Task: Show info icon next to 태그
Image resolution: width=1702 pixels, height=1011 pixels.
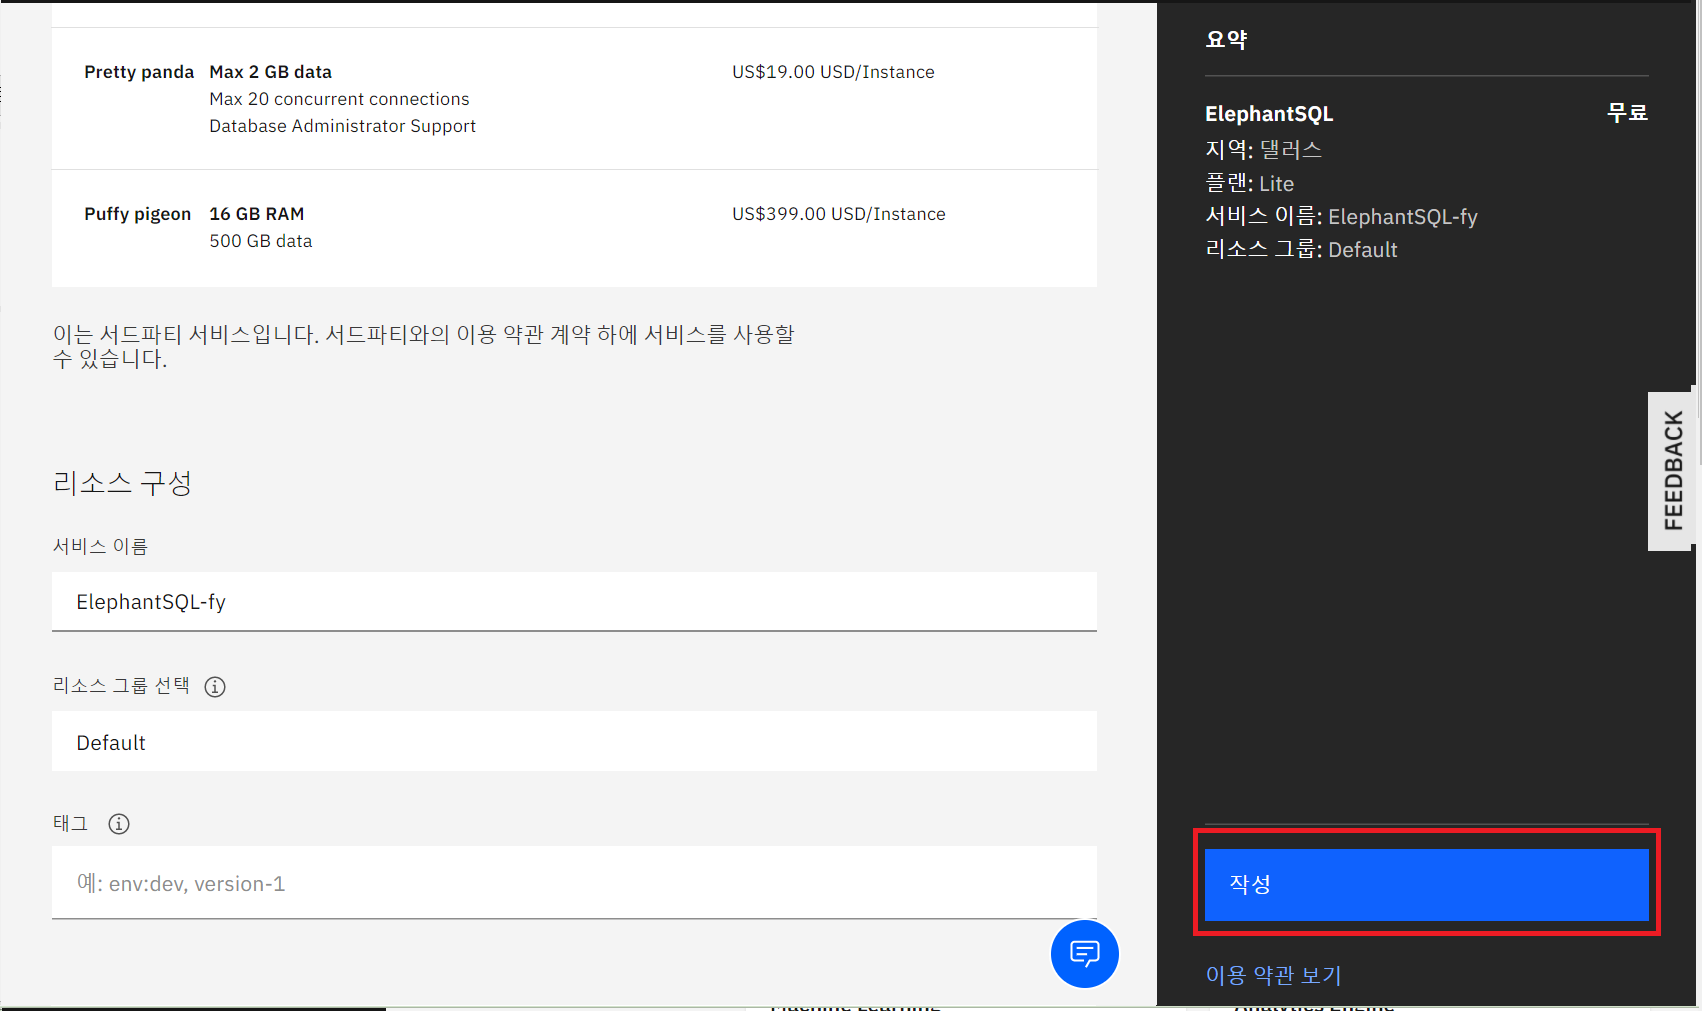Action: pos(119,824)
